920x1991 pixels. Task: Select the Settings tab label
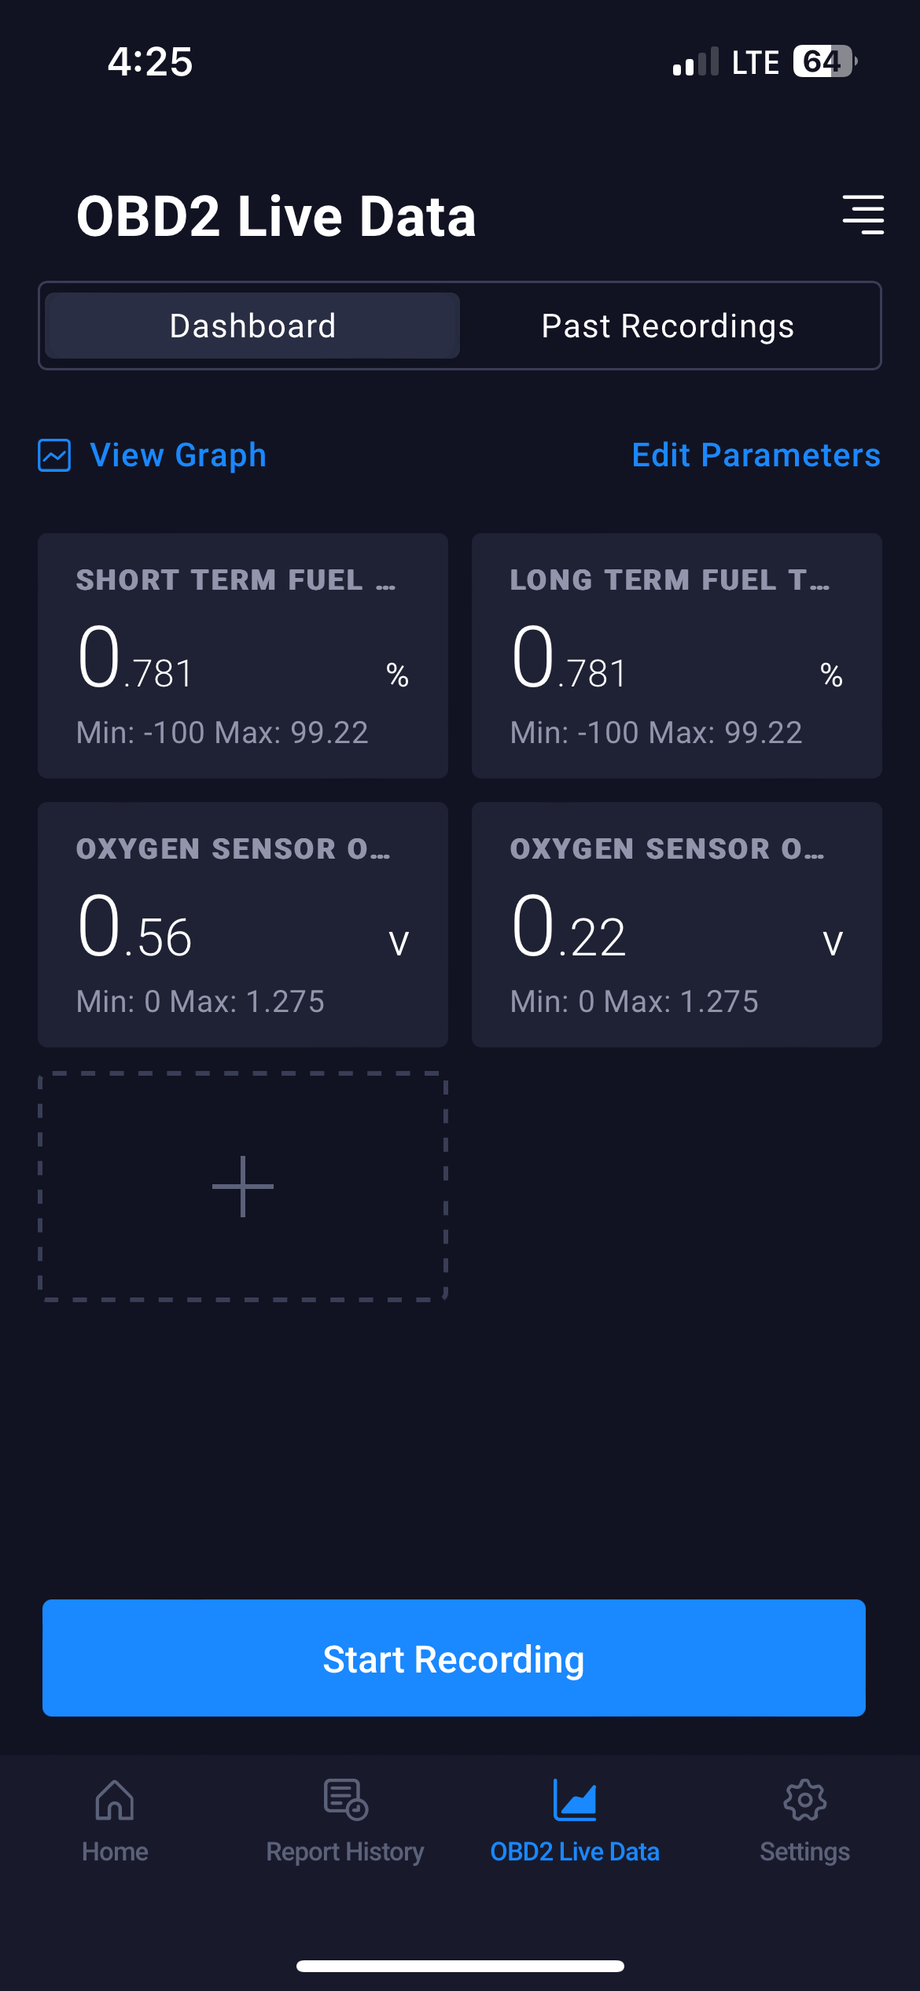[x=805, y=1852]
